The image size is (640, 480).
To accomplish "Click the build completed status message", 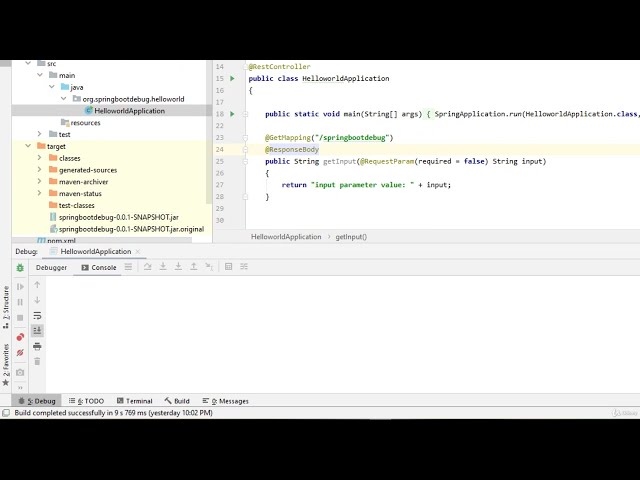I will coord(113,413).
